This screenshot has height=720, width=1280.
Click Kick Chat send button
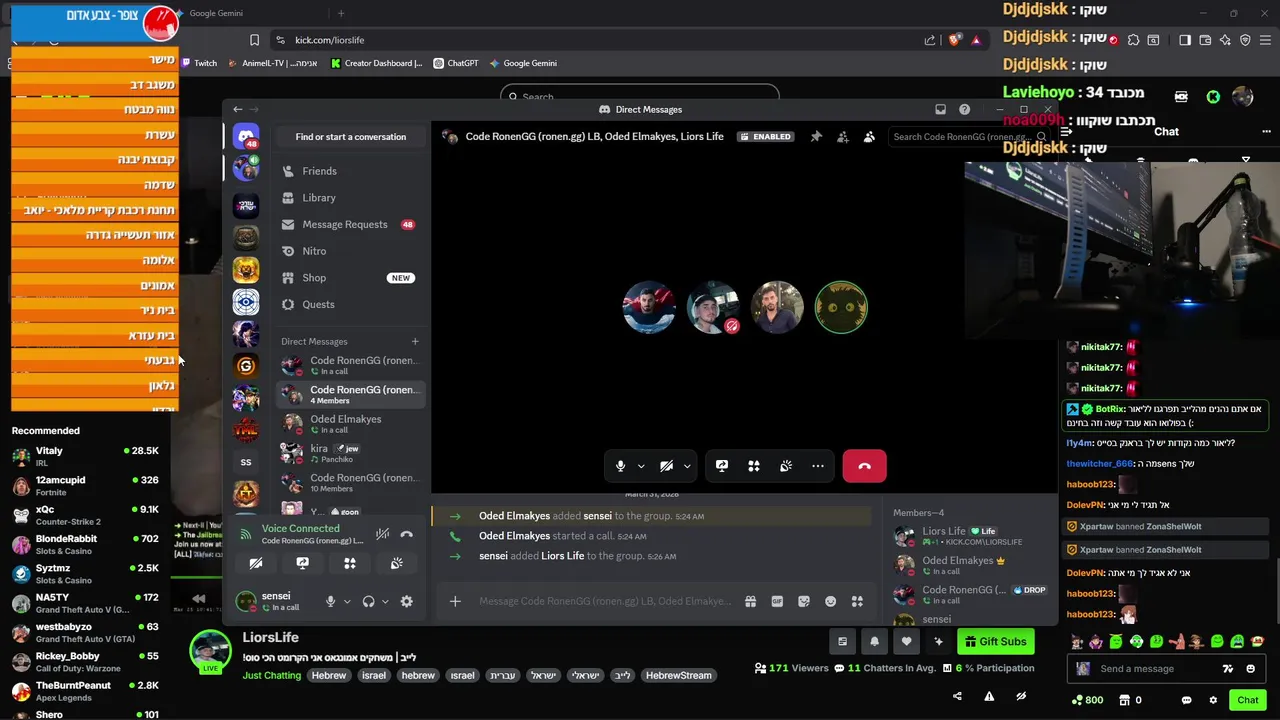tap(1247, 700)
